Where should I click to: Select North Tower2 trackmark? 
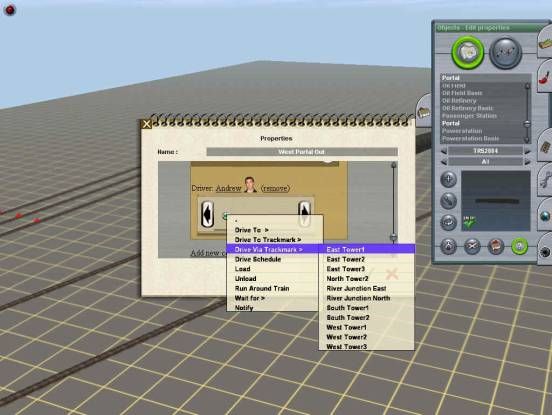click(366, 279)
